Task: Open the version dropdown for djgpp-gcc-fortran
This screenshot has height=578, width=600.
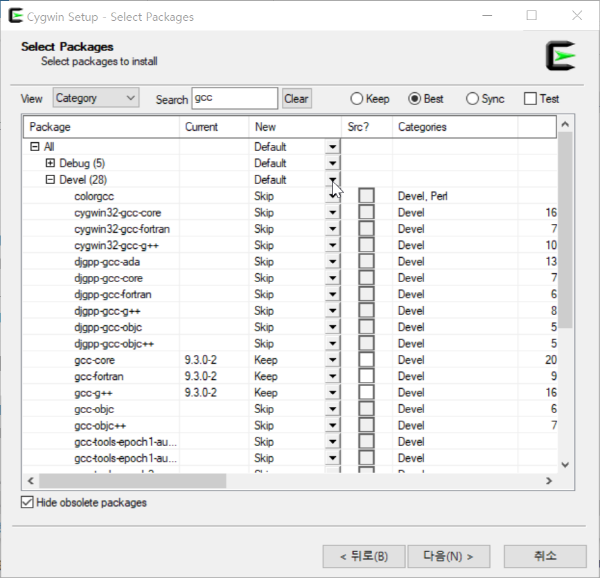Action: (x=333, y=295)
